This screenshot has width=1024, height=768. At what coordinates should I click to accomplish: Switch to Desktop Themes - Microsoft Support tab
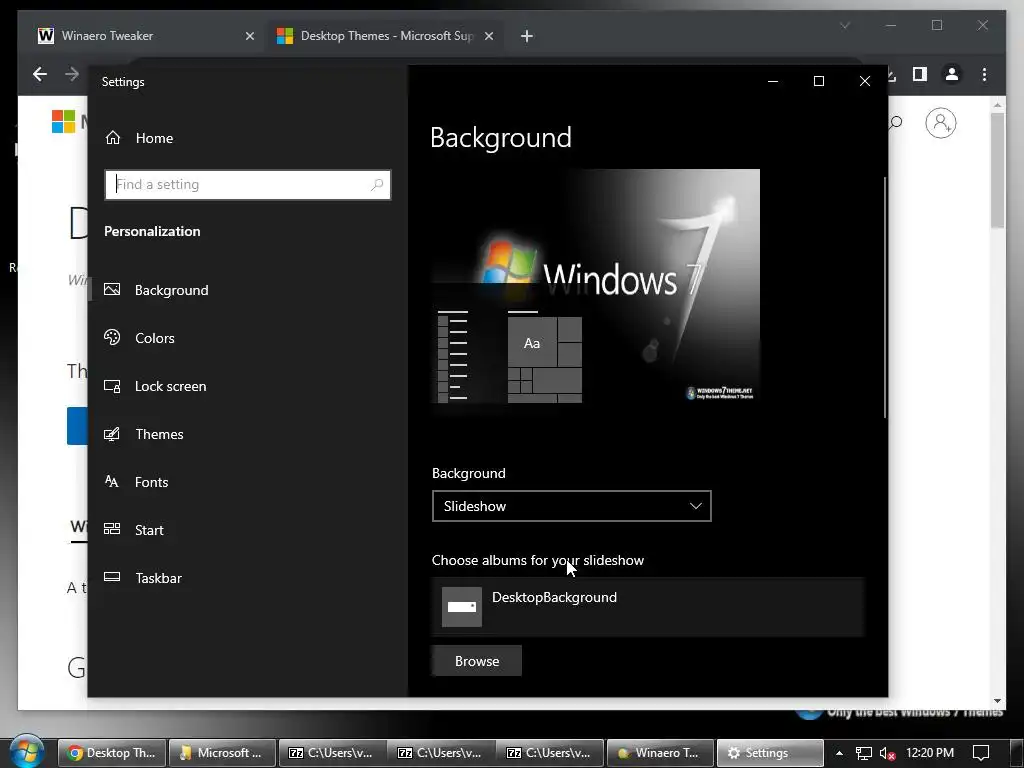click(387, 36)
